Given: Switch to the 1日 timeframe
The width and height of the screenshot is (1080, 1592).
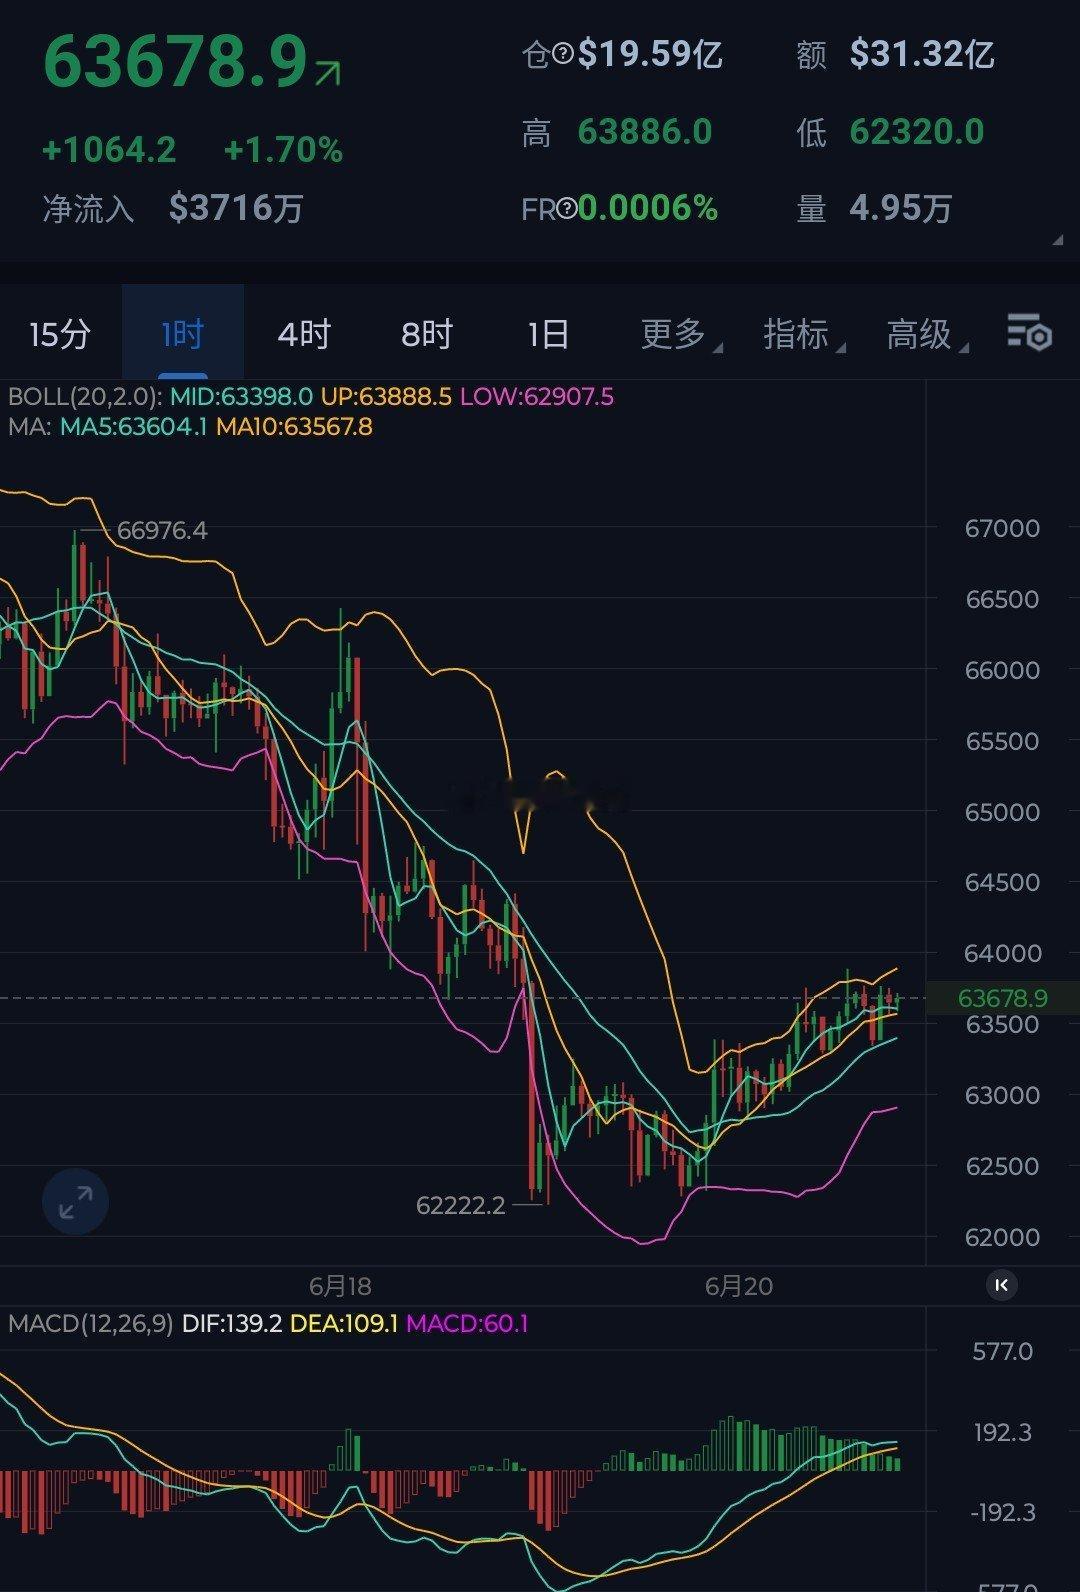Looking at the screenshot, I should [548, 334].
